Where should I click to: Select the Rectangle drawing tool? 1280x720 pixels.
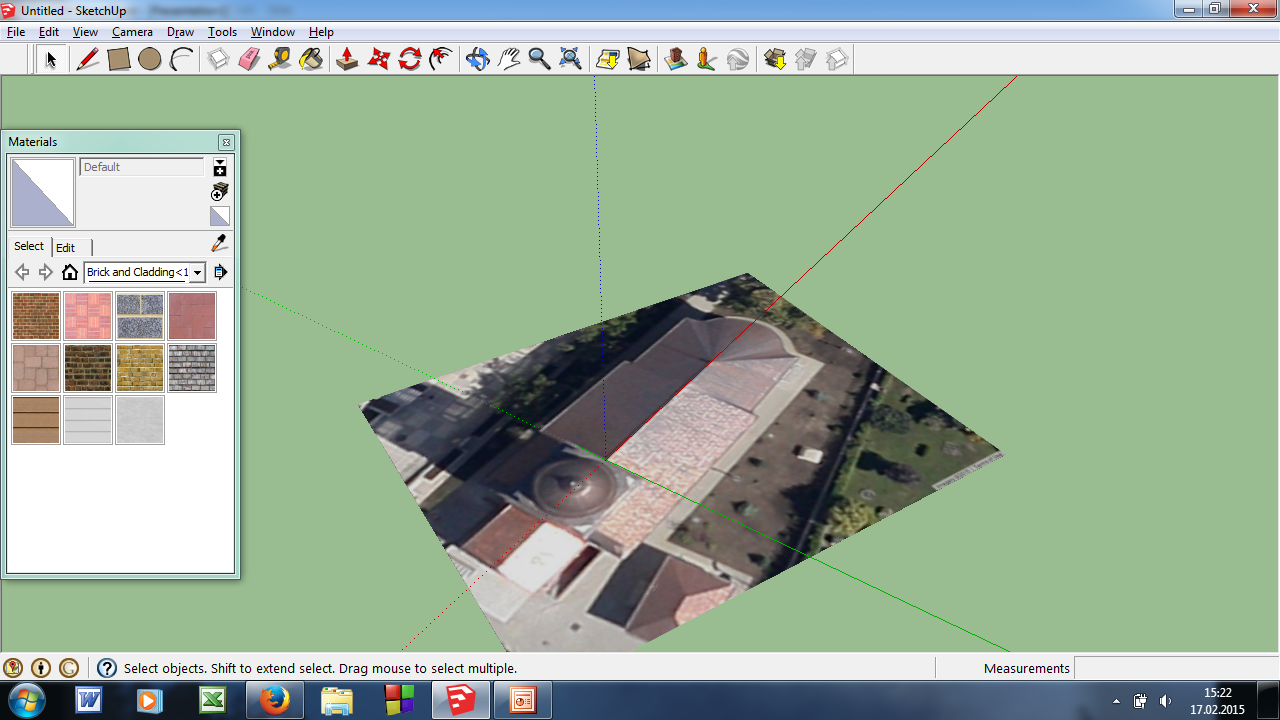(119, 60)
